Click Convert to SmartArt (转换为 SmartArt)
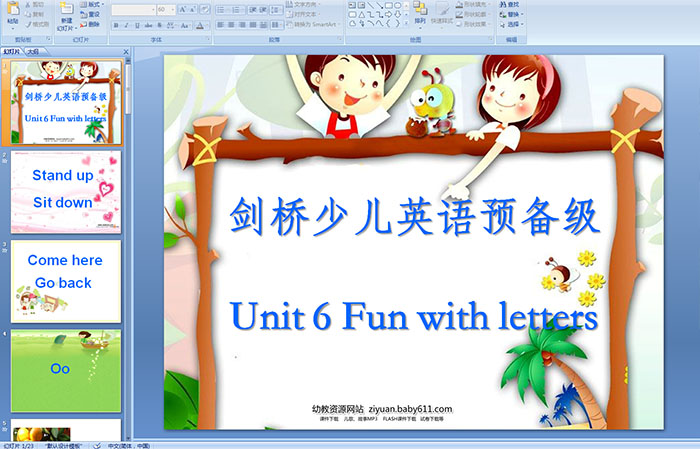Viewport: 700px width, 449px height. point(314,24)
